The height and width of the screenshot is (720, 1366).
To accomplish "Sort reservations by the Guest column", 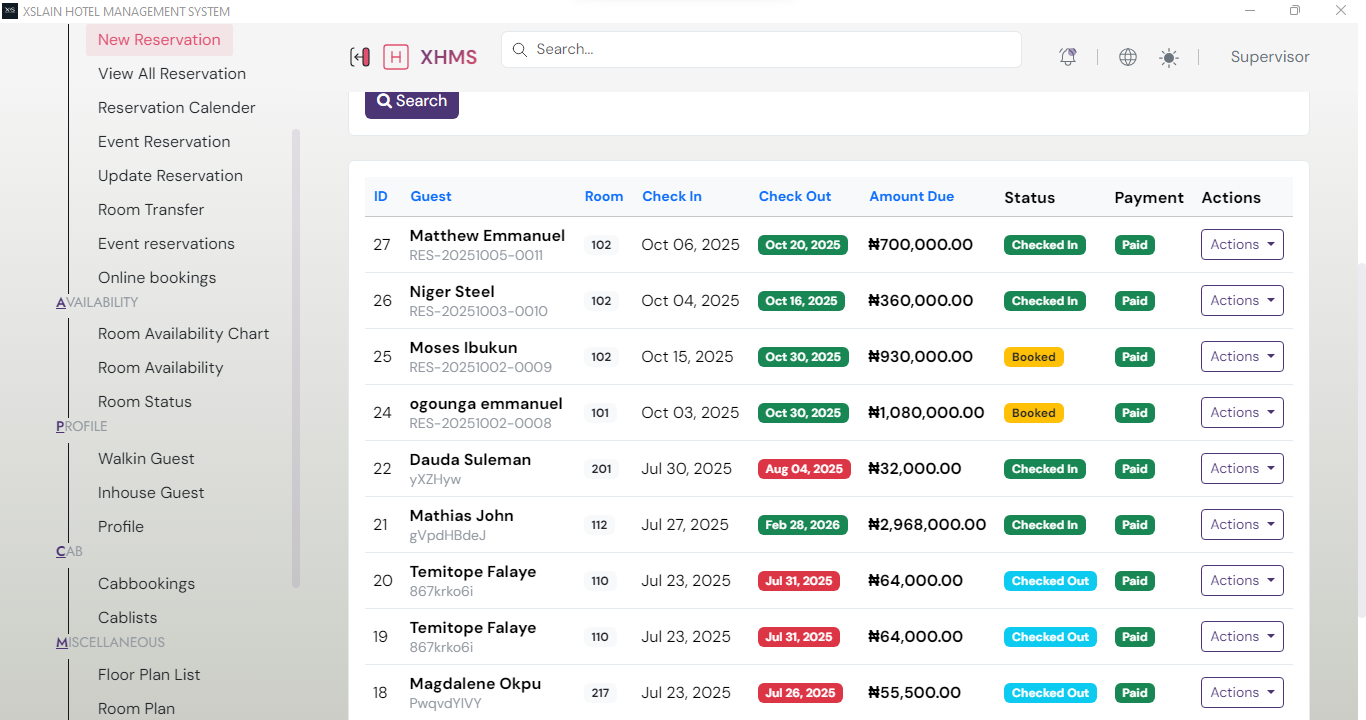I will click(431, 196).
